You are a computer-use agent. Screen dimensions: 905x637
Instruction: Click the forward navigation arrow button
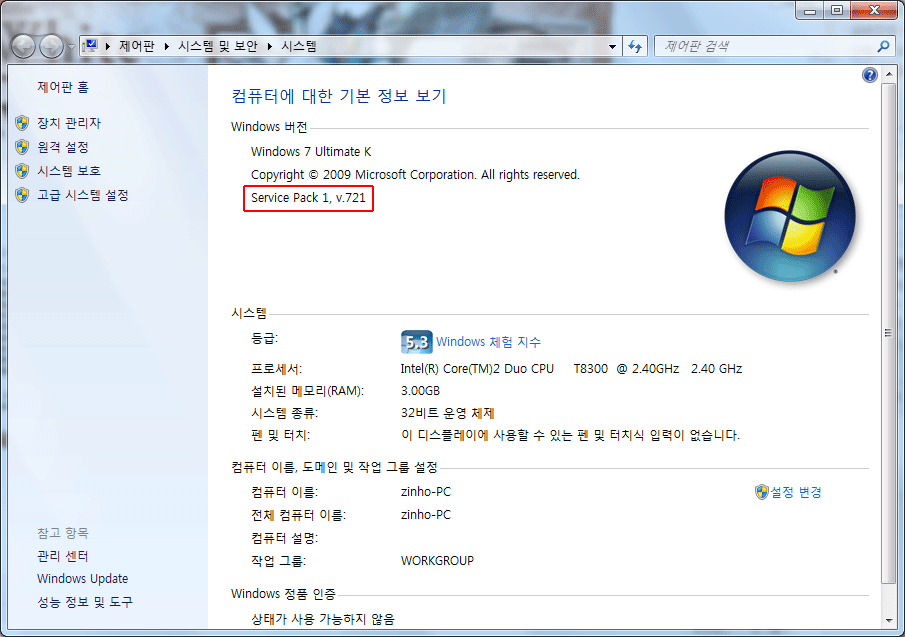pyautogui.click(x=51, y=46)
